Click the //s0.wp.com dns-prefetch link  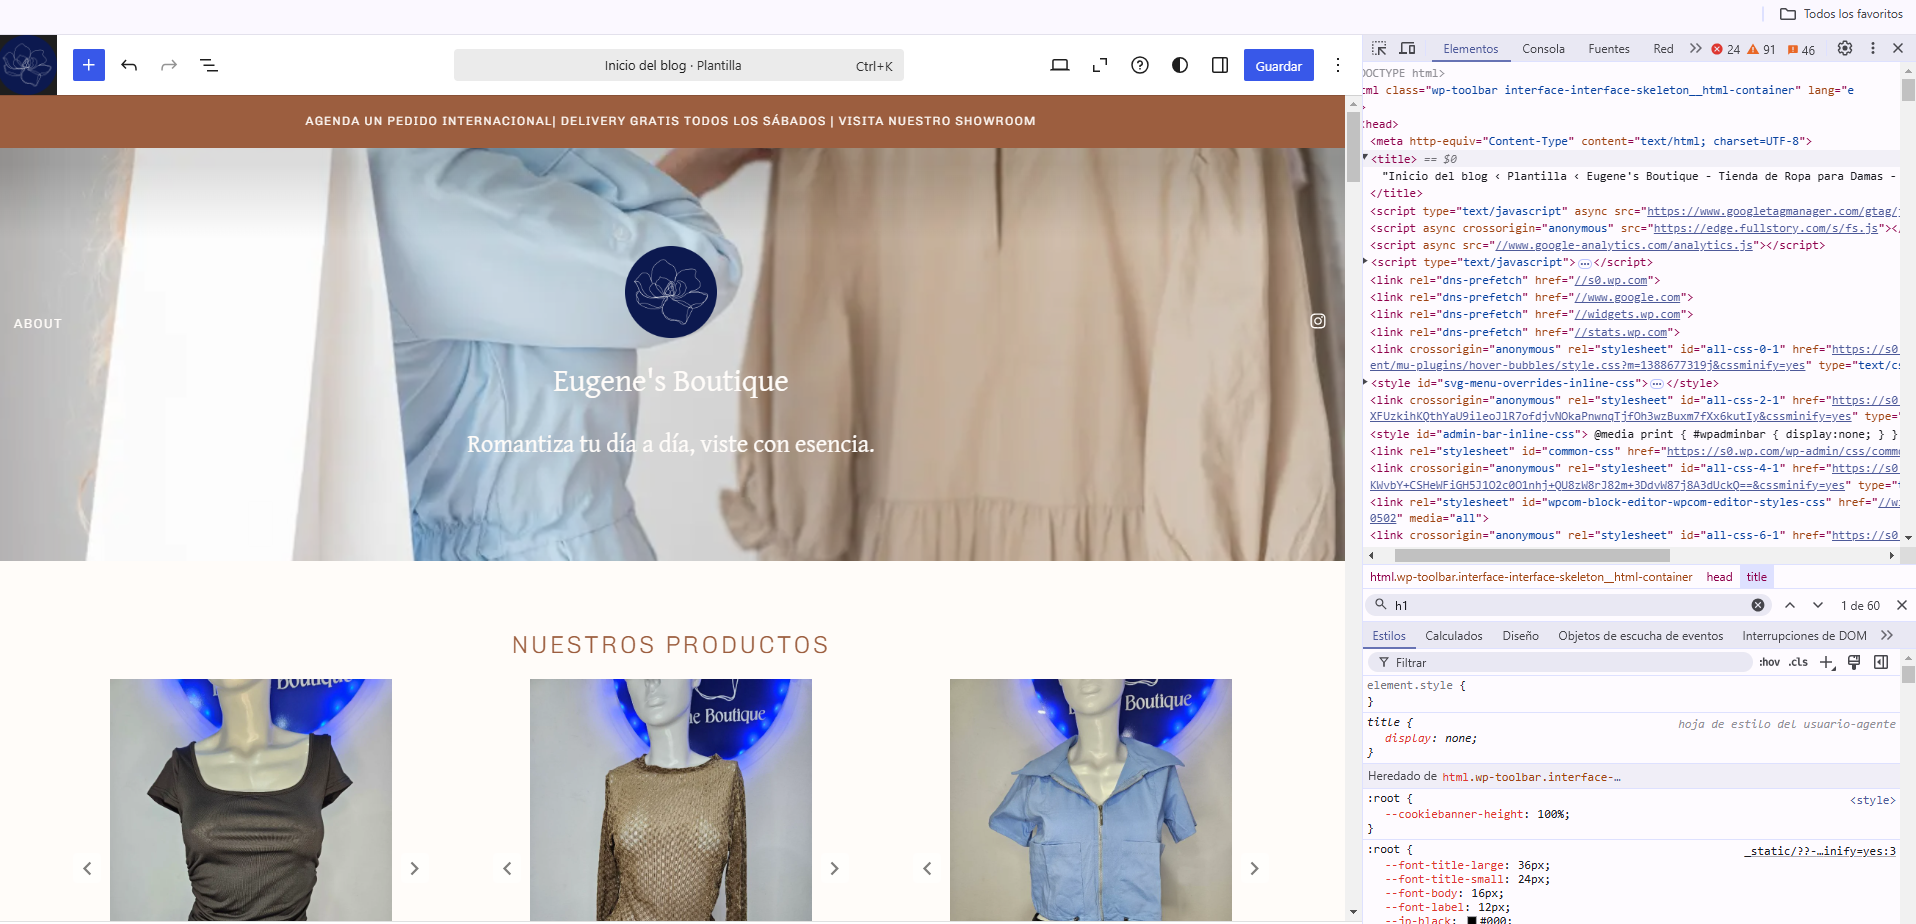(x=1611, y=280)
